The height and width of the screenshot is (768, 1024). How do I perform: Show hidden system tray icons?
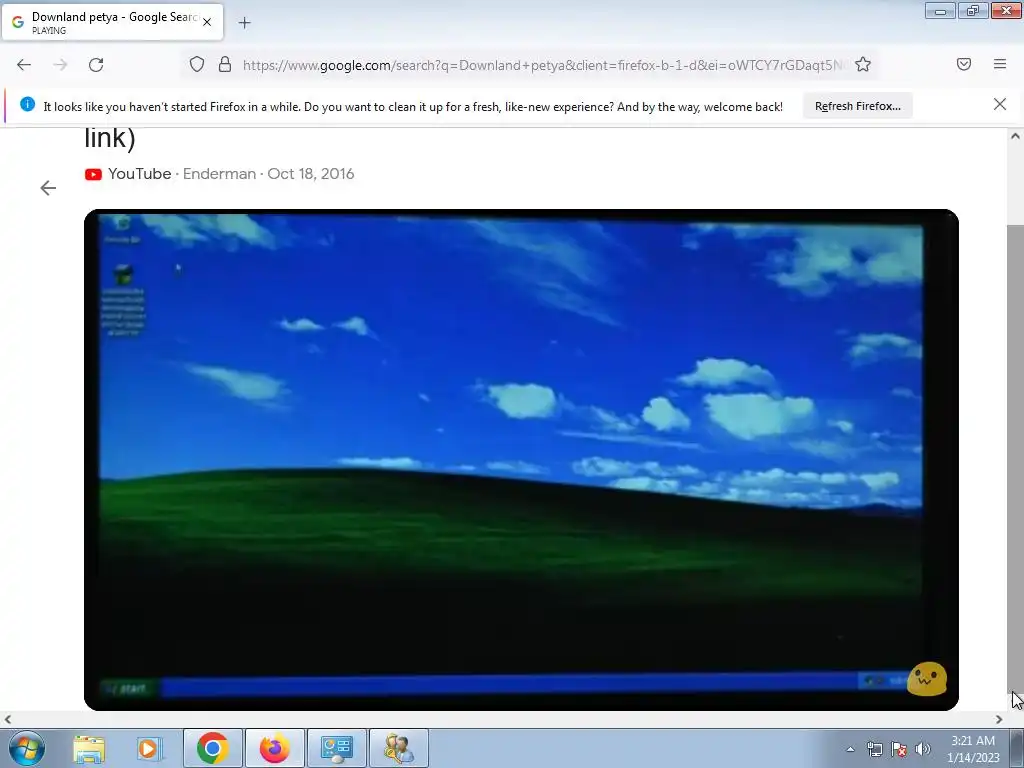(850, 749)
